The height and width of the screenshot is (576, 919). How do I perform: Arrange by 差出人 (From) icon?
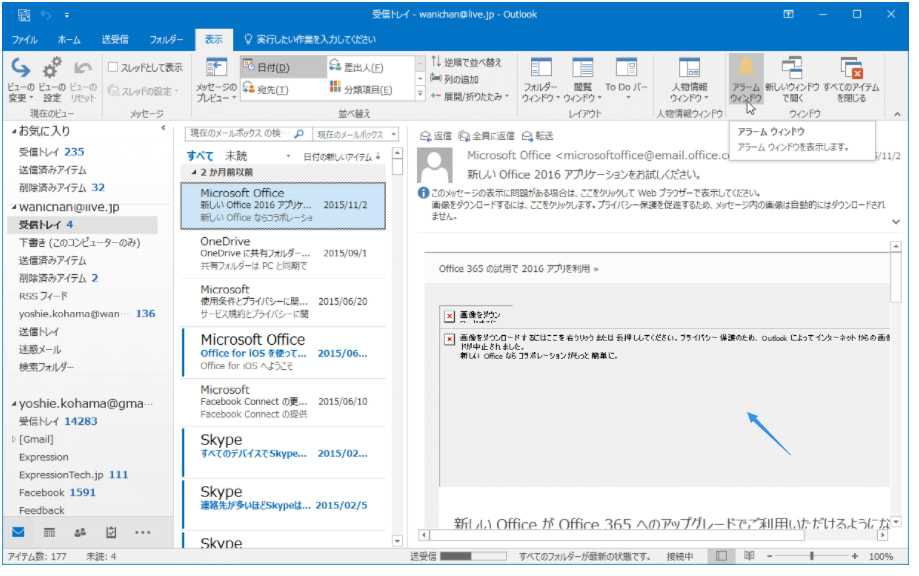tap(335, 66)
